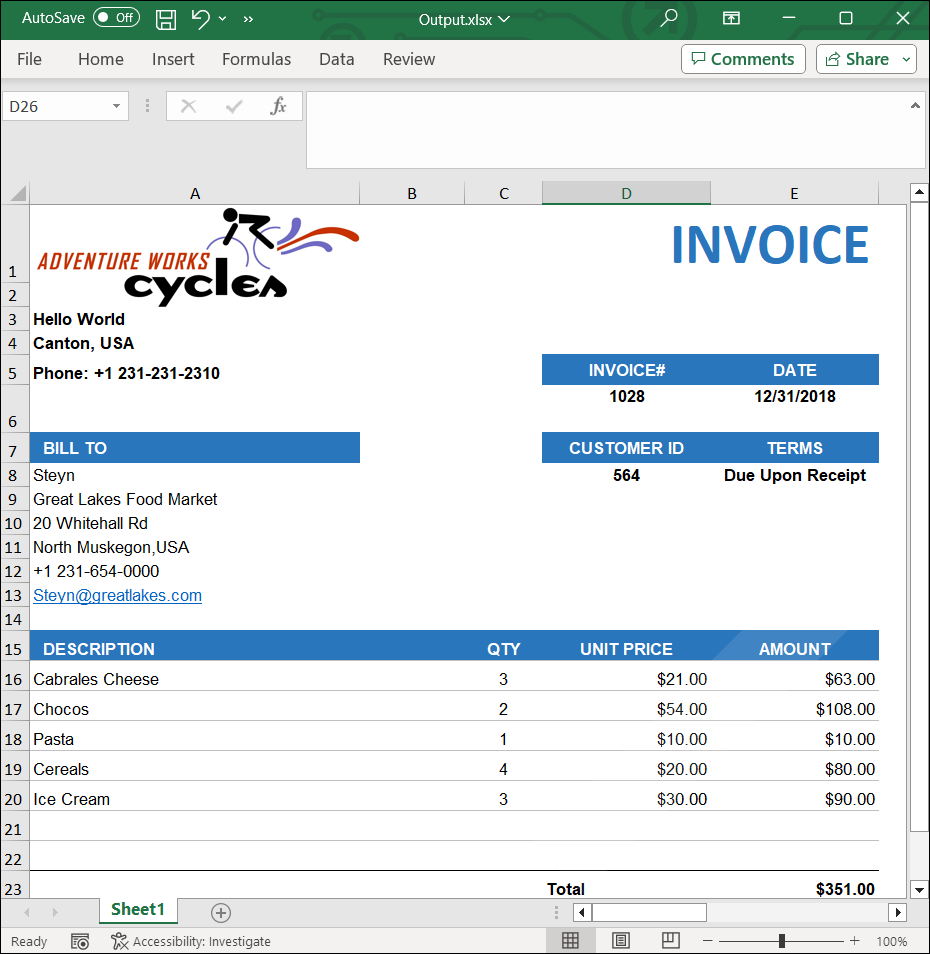
Task: Click the Adventure Works Cycles logo image
Action: [x=199, y=256]
